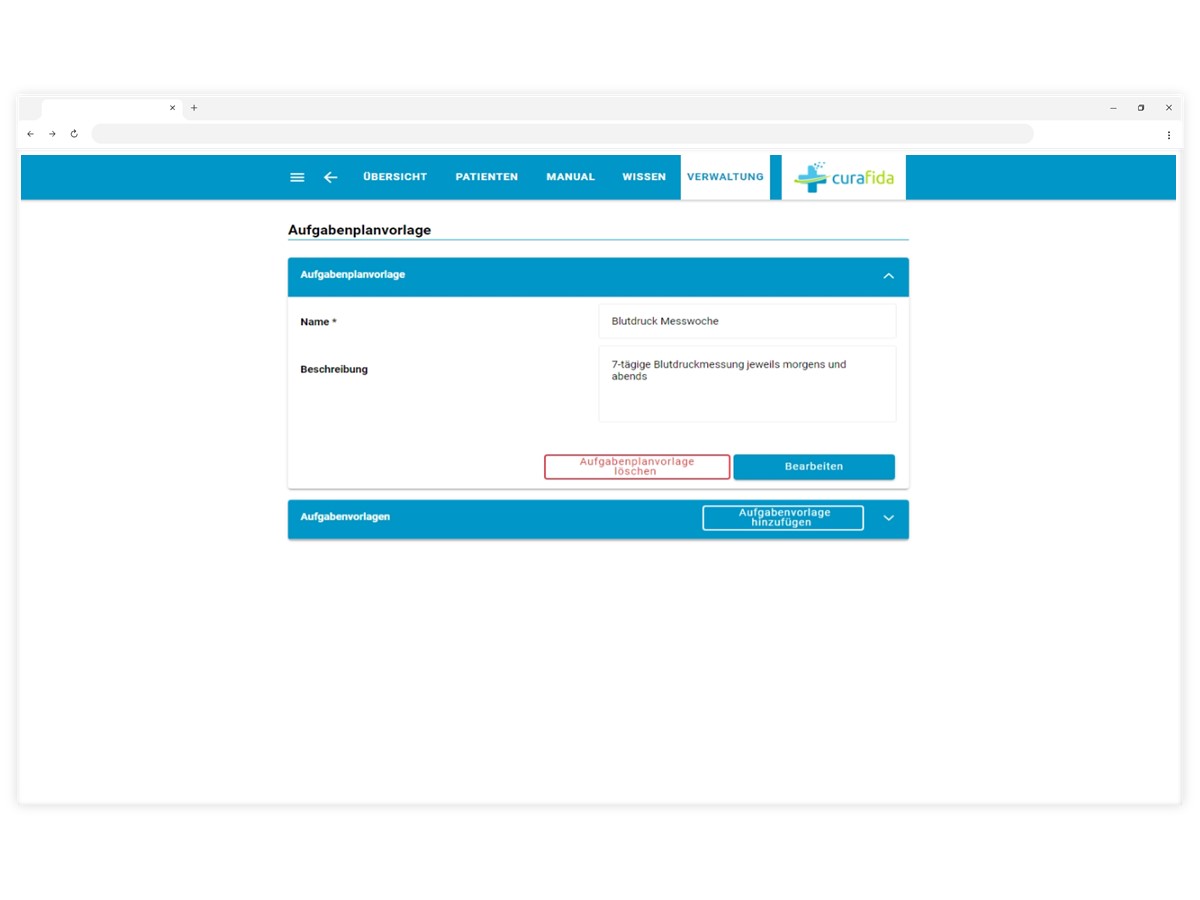Click the Beschreibung label
The width and height of the screenshot is (1200, 900).
point(334,369)
